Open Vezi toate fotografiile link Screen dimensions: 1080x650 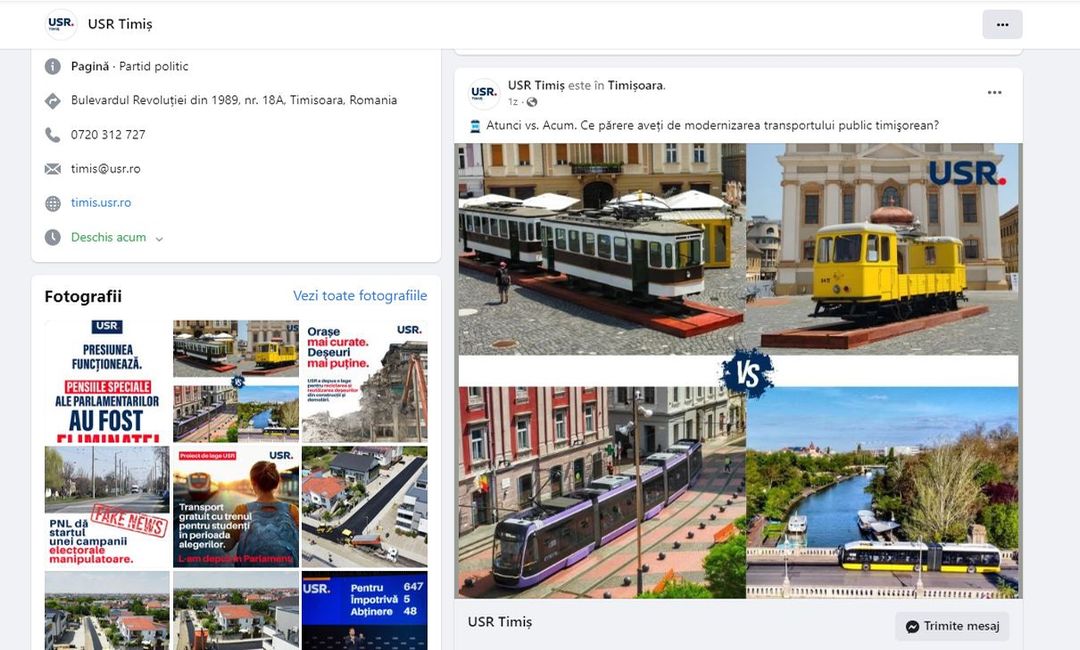[360, 295]
